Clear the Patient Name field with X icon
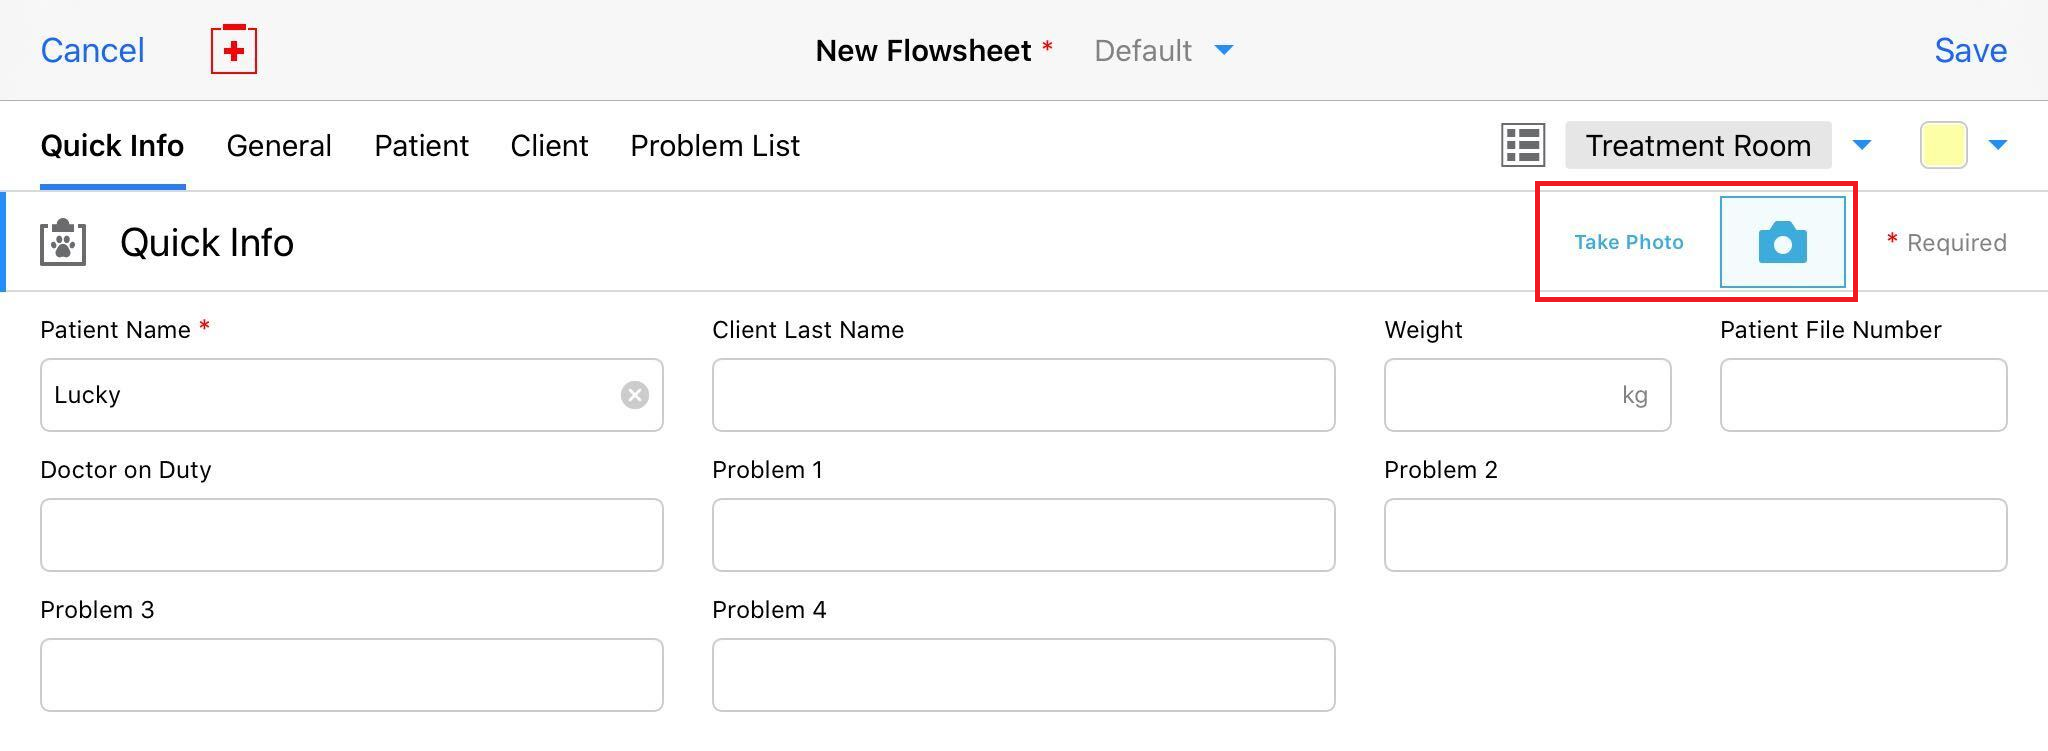 coord(634,395)
